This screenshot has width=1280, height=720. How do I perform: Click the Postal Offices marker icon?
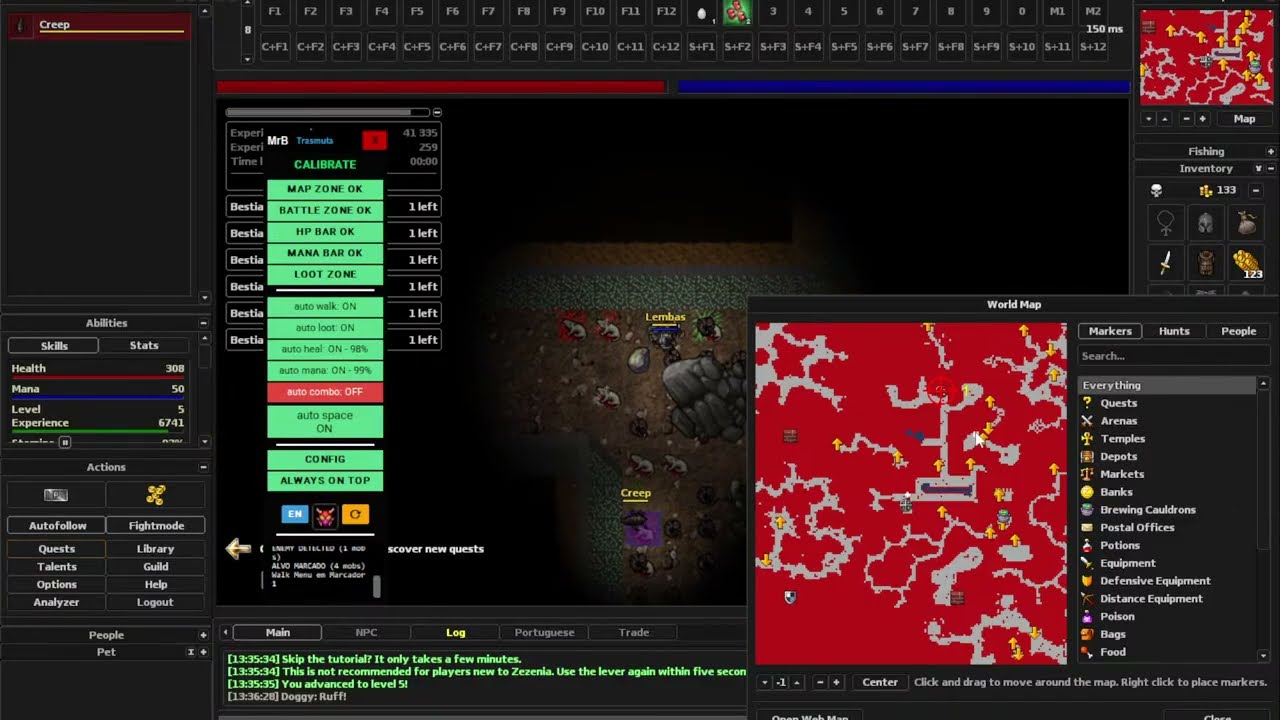point(1087,528)
